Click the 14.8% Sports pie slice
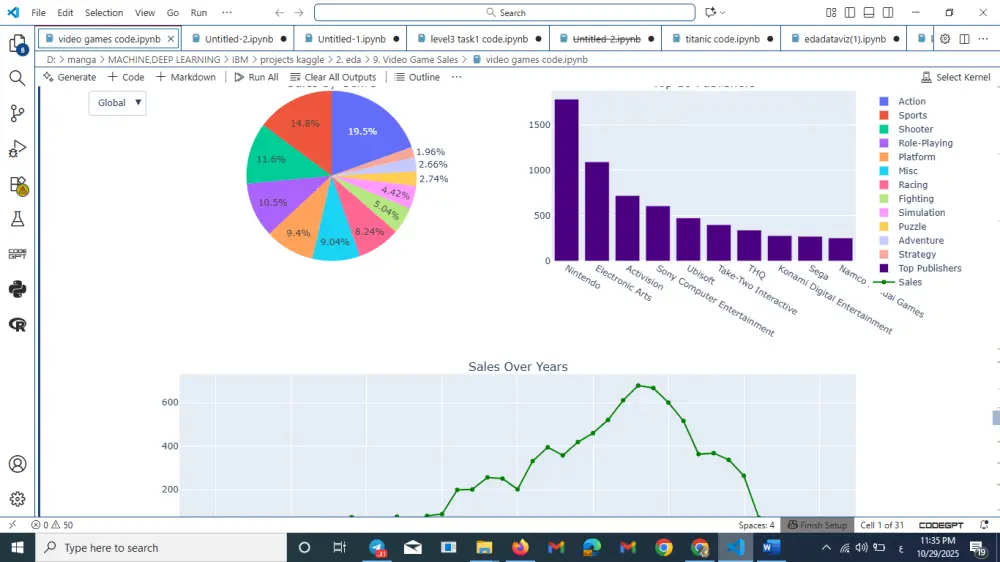 tap(305, 124)
